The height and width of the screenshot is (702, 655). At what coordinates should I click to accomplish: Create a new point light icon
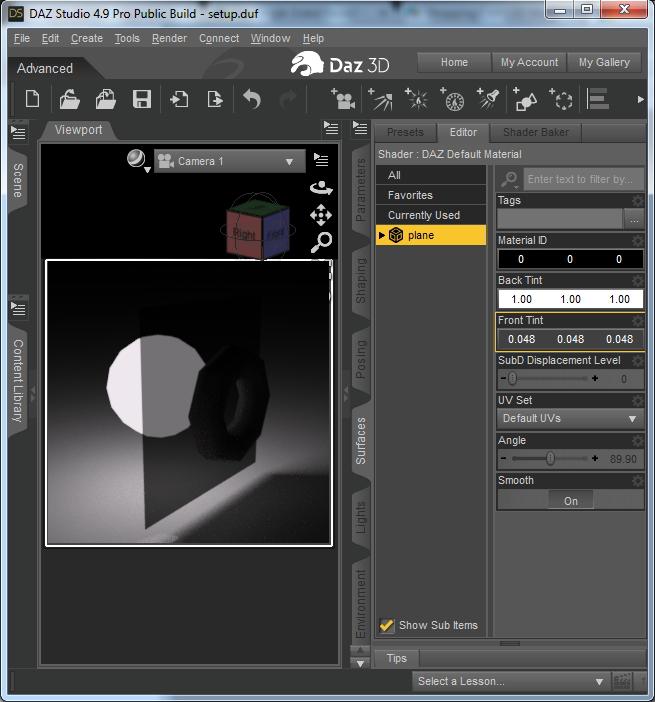(x=416, y=99)
